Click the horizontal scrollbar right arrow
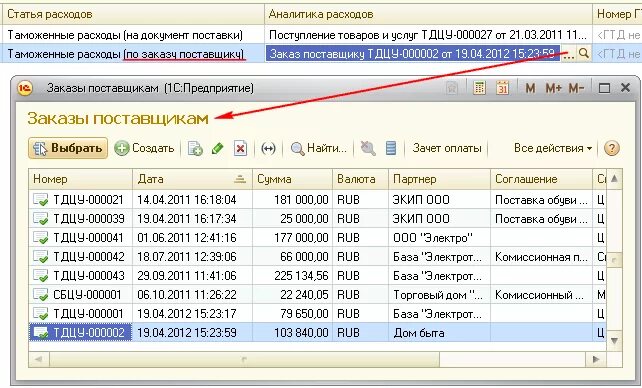This screenshot has width=642, height=388. click(596, 359)
